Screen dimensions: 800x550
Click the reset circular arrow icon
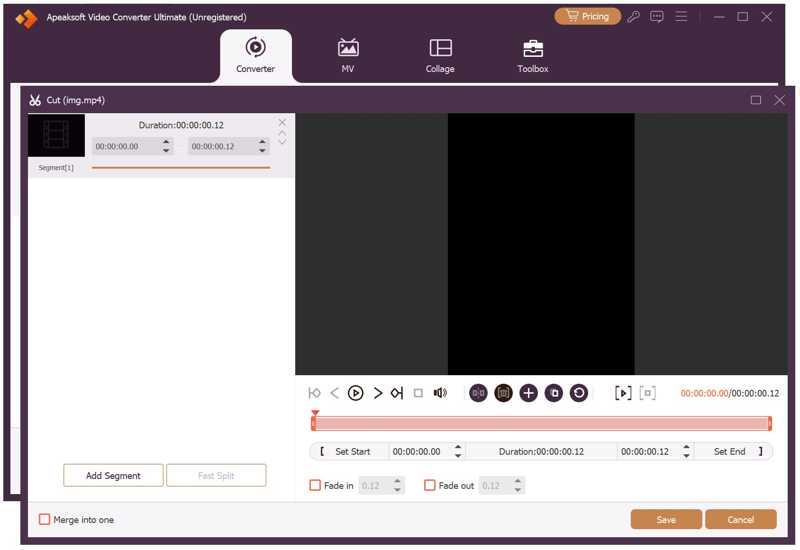579,393
